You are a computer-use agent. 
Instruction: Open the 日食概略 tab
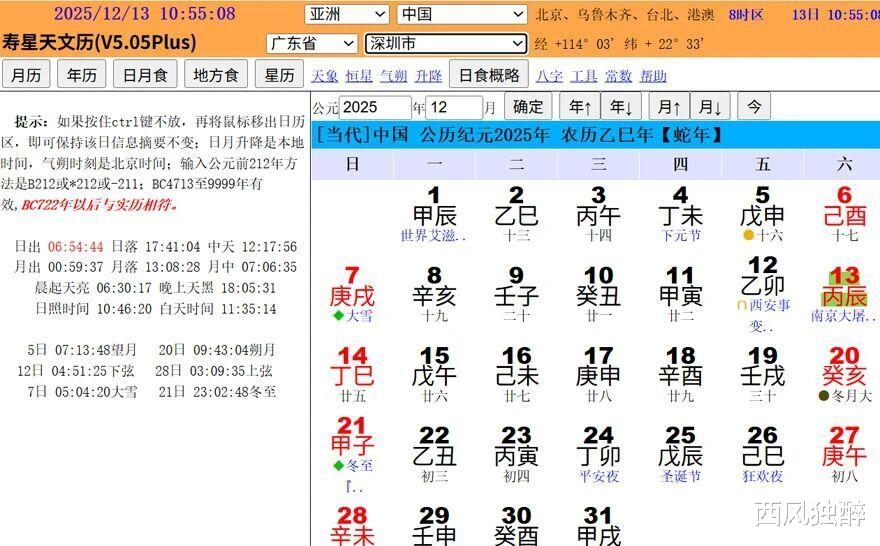[x=489, y=75]
